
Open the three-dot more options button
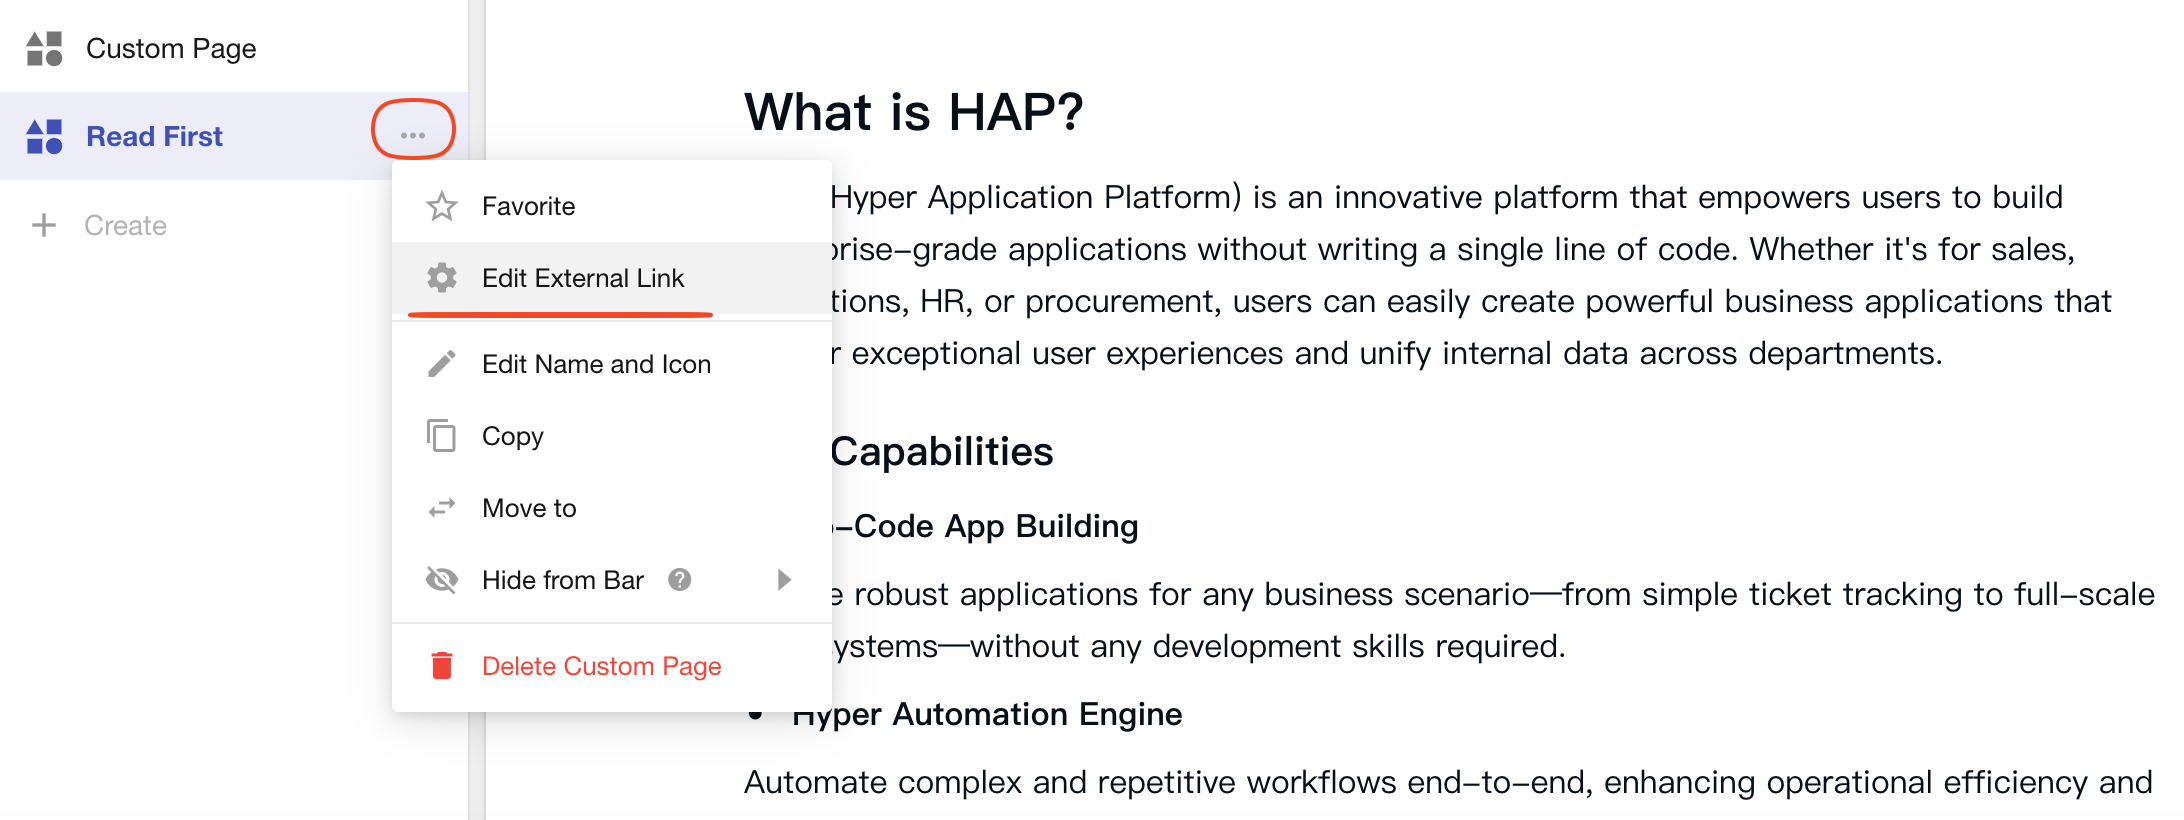[413, 135]
